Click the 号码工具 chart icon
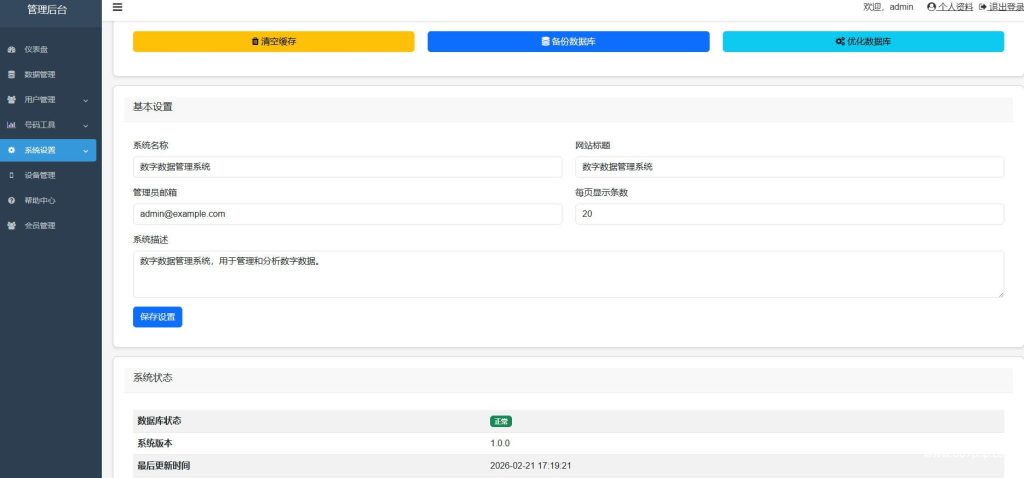The height and width of the screenshot is (478, 1024). tap(11, 125)
